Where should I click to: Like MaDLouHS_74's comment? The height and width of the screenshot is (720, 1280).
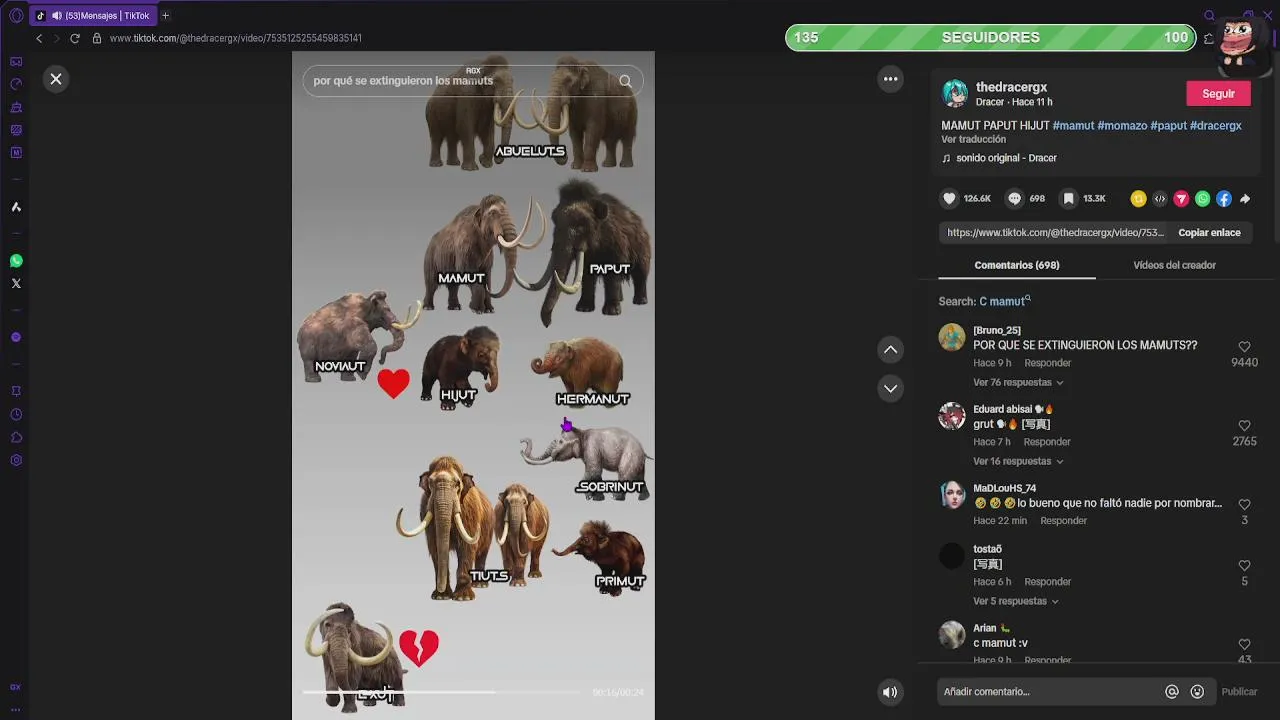(x=1244, y=505)
